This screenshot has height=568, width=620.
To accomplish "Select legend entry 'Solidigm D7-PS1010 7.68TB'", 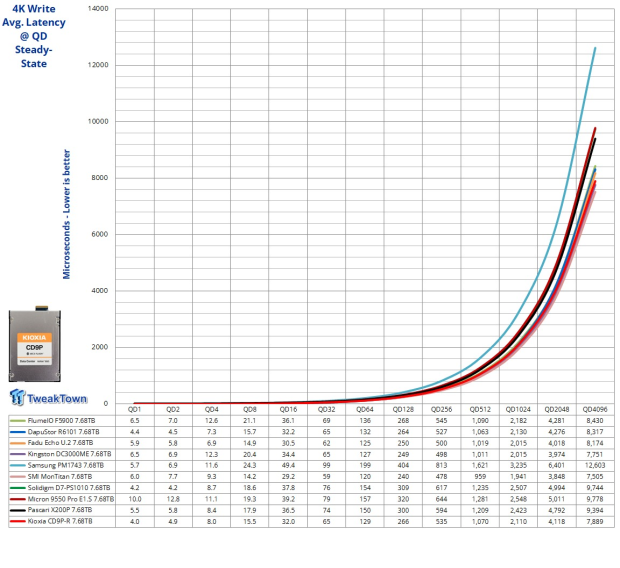I will (69, 488).
